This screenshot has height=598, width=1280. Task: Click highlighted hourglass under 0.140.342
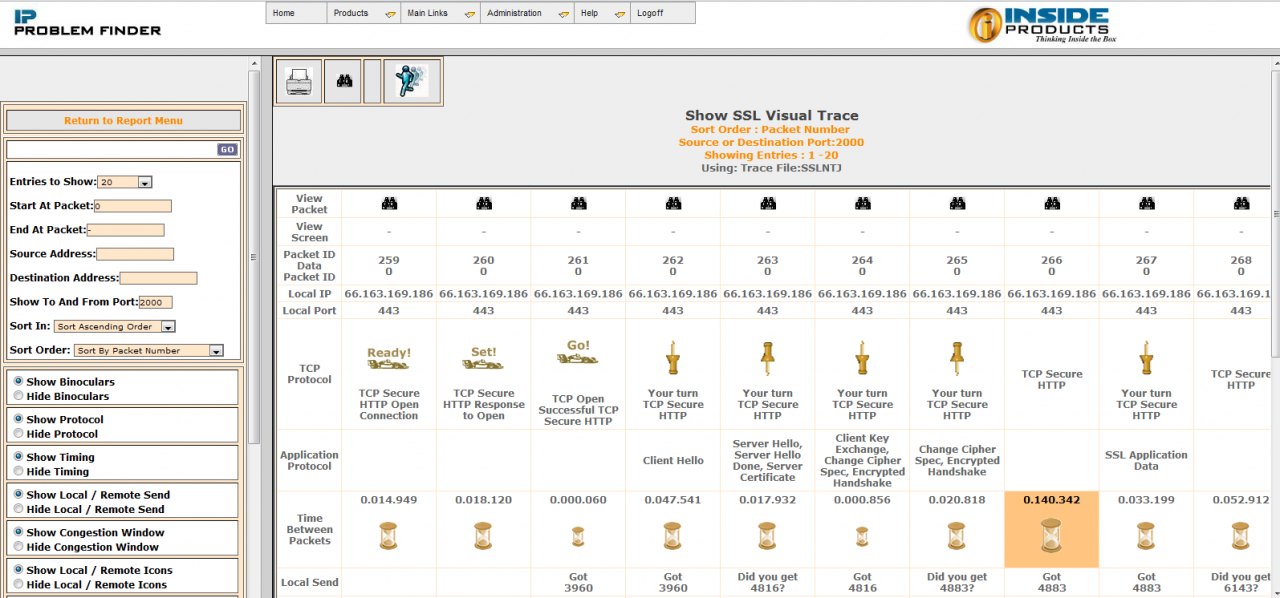tap(1052, 540)
